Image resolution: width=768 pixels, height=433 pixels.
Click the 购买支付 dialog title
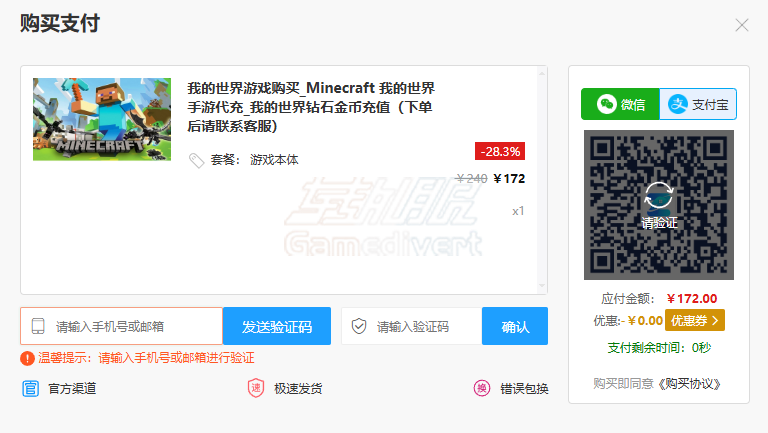(60, 23)
